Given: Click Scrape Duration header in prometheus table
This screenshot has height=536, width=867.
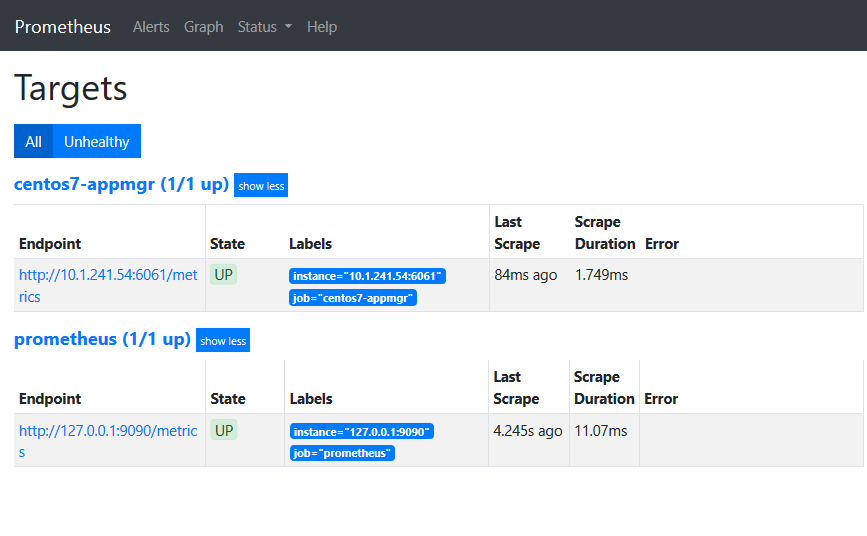Looking at the screenshot, I should click(604, 388).
